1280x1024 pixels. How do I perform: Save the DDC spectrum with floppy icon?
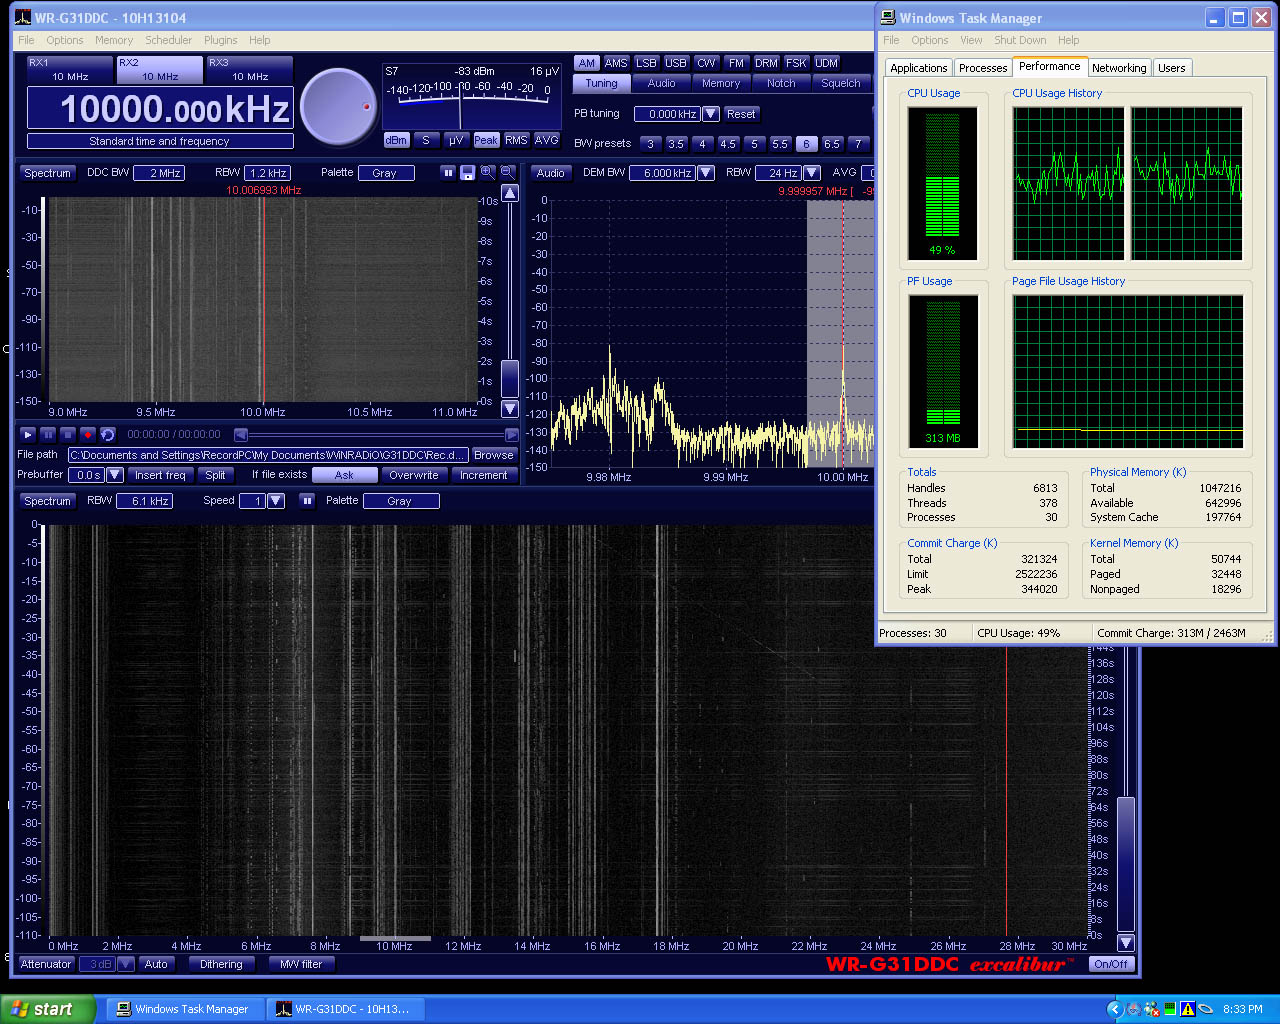pos(467,173)
